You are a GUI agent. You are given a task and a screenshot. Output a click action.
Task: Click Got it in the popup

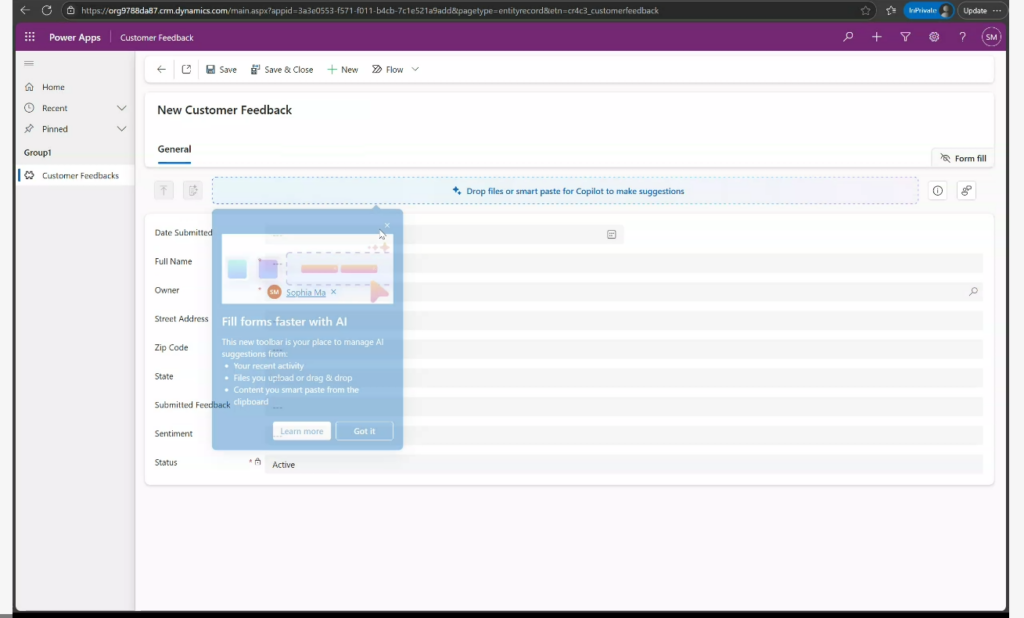click(364, 431)
